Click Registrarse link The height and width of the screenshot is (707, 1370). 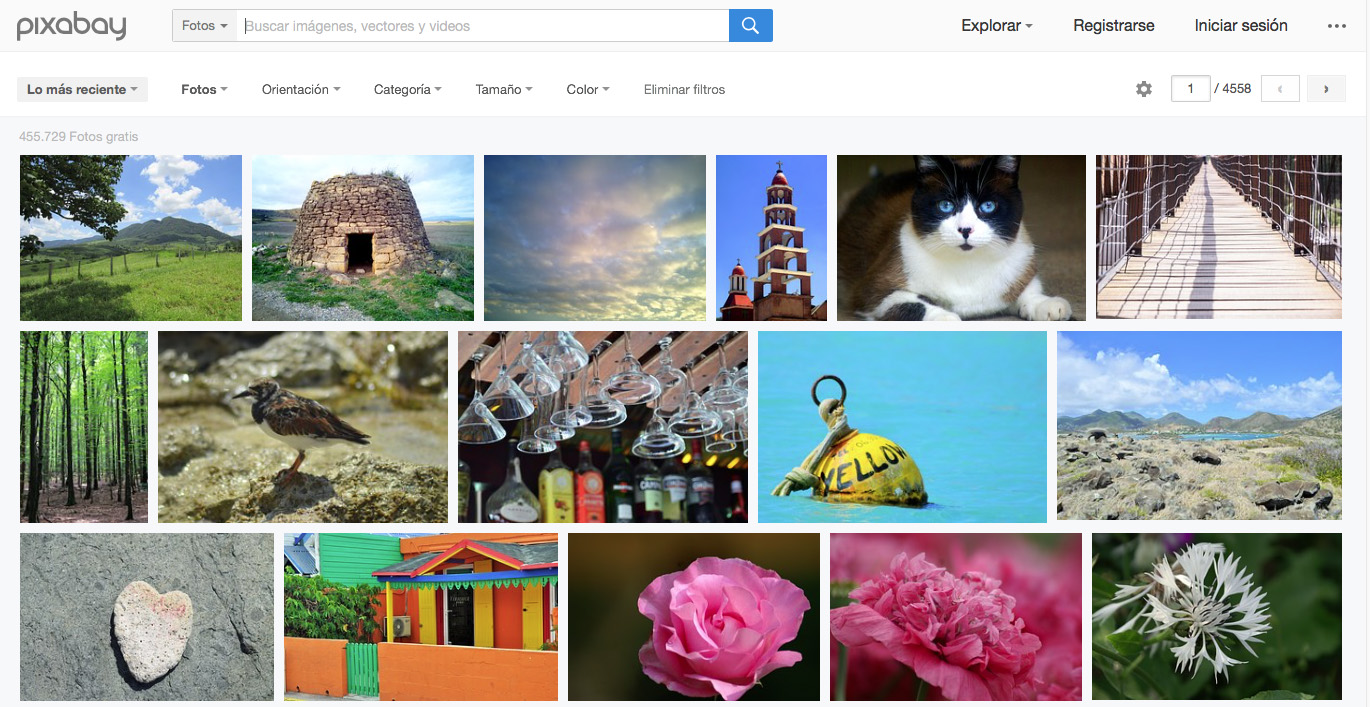click(x=1113, y=26)
